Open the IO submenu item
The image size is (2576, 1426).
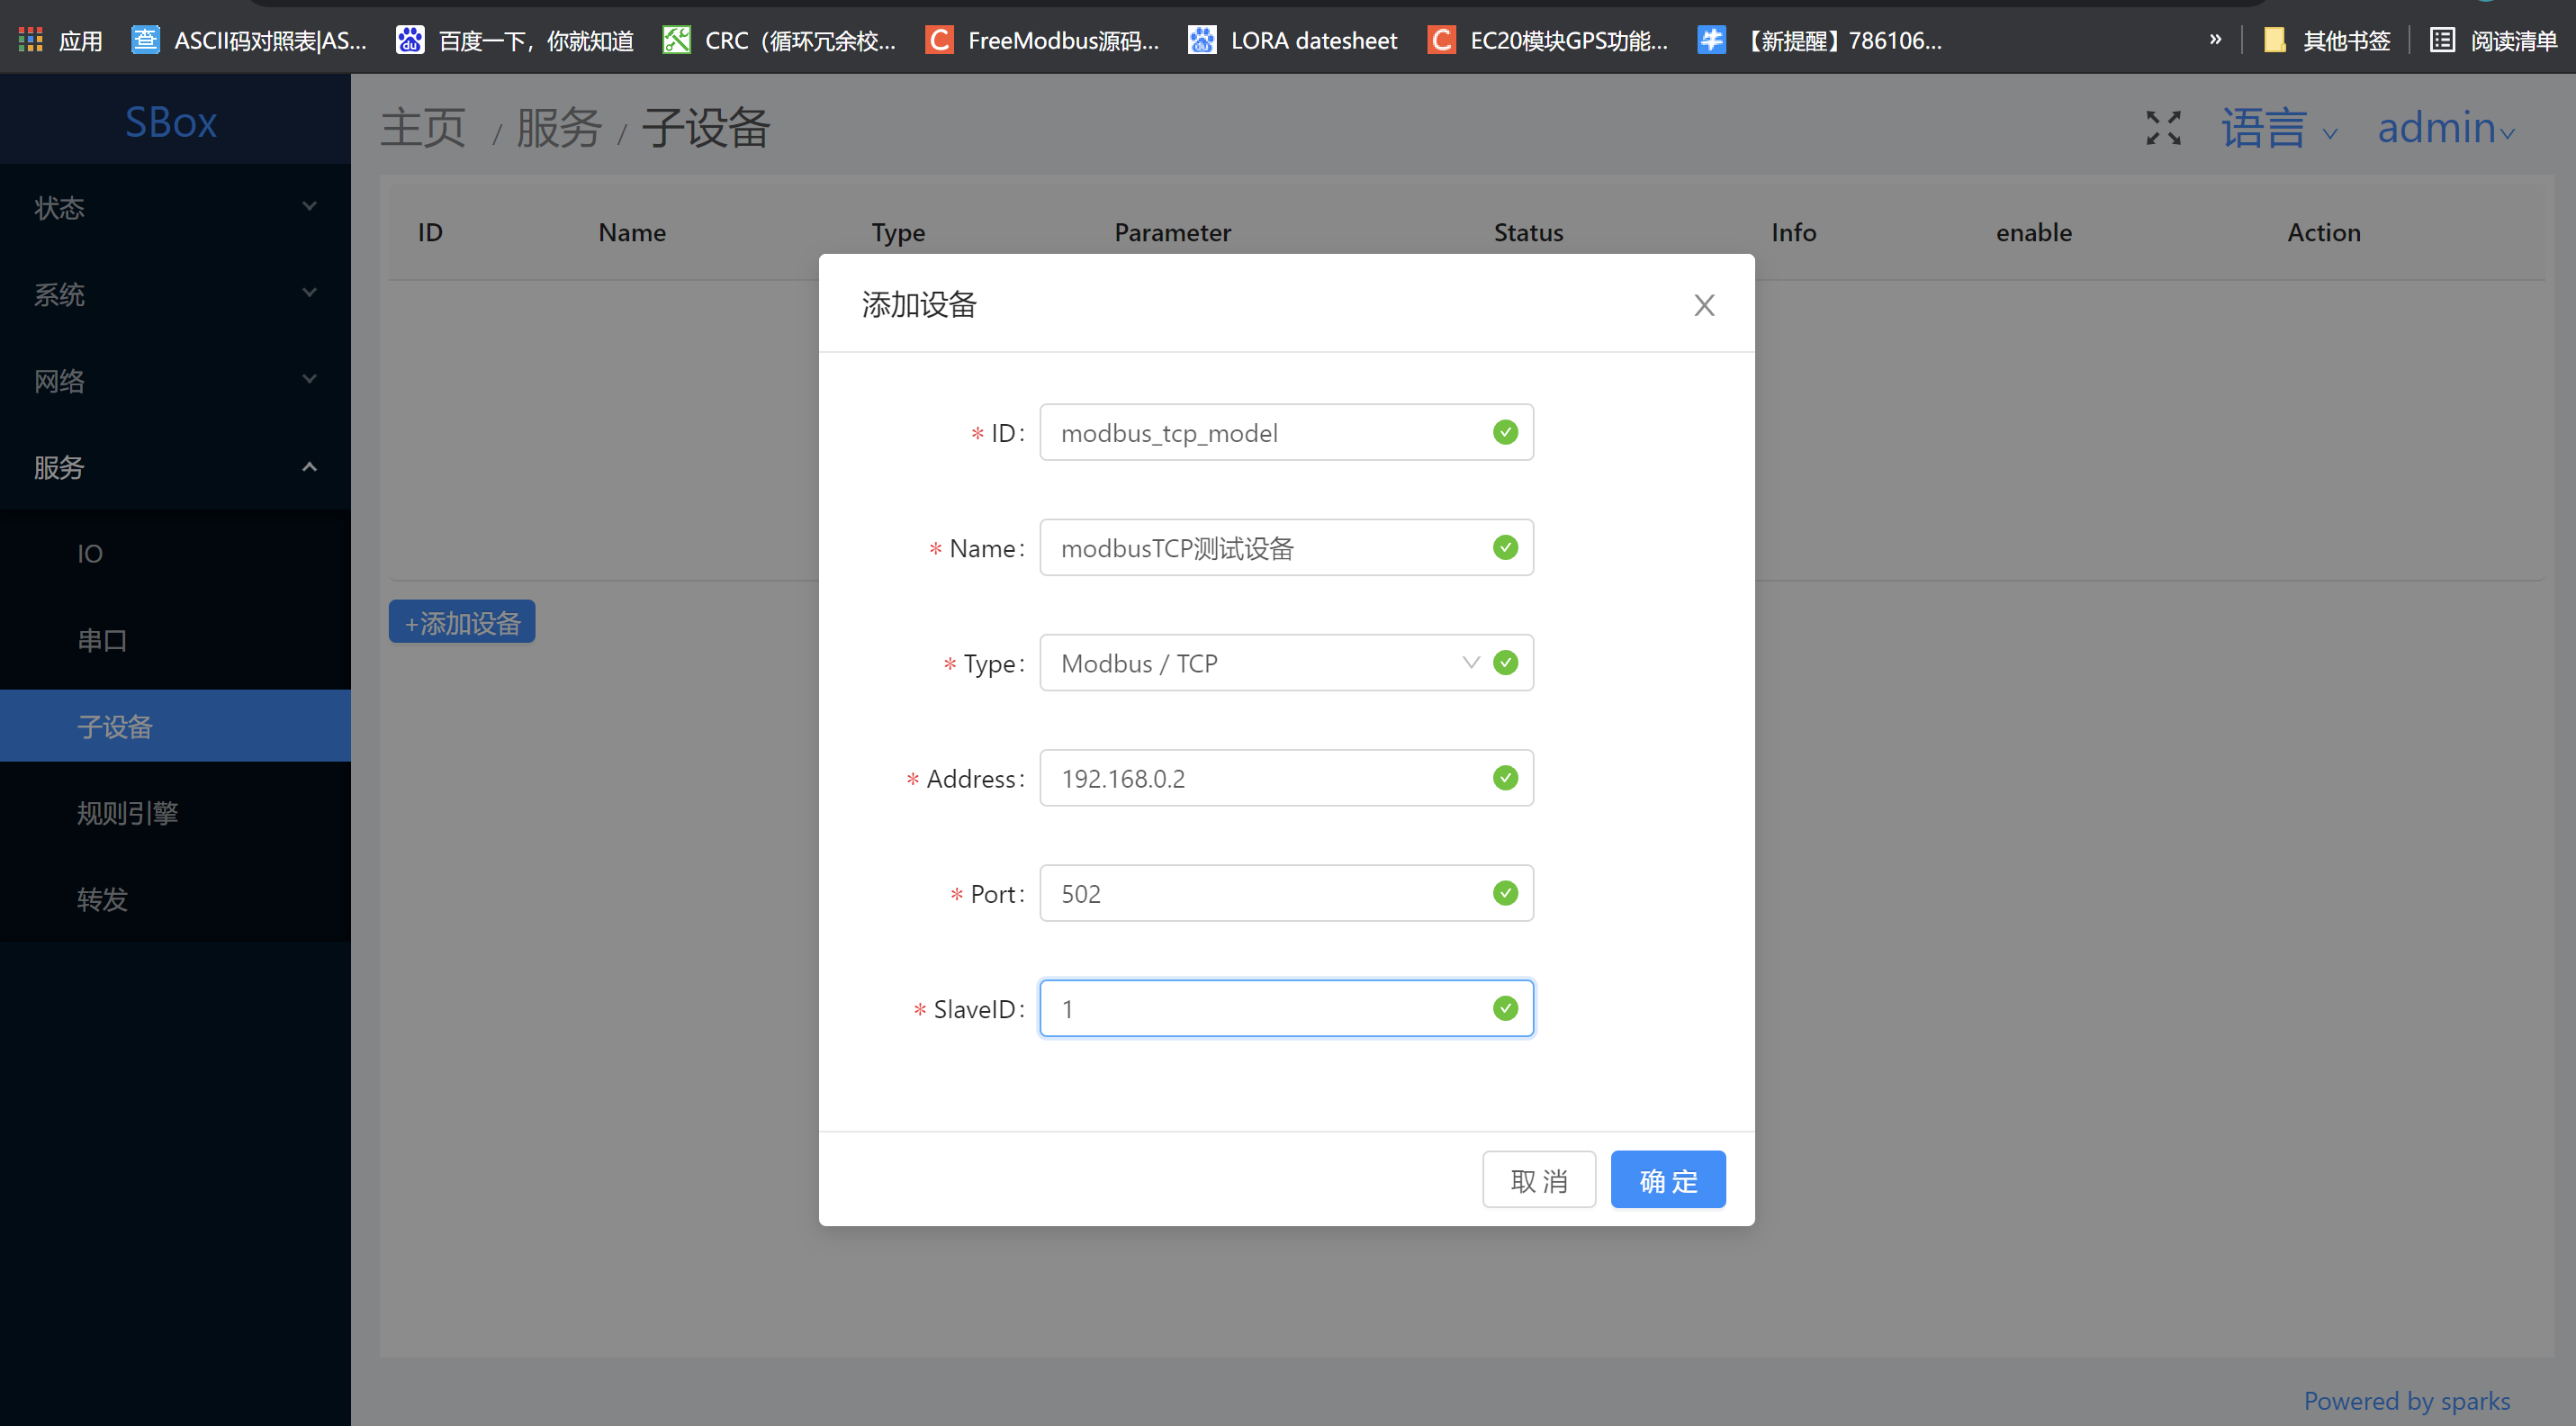tap(175, 553)
